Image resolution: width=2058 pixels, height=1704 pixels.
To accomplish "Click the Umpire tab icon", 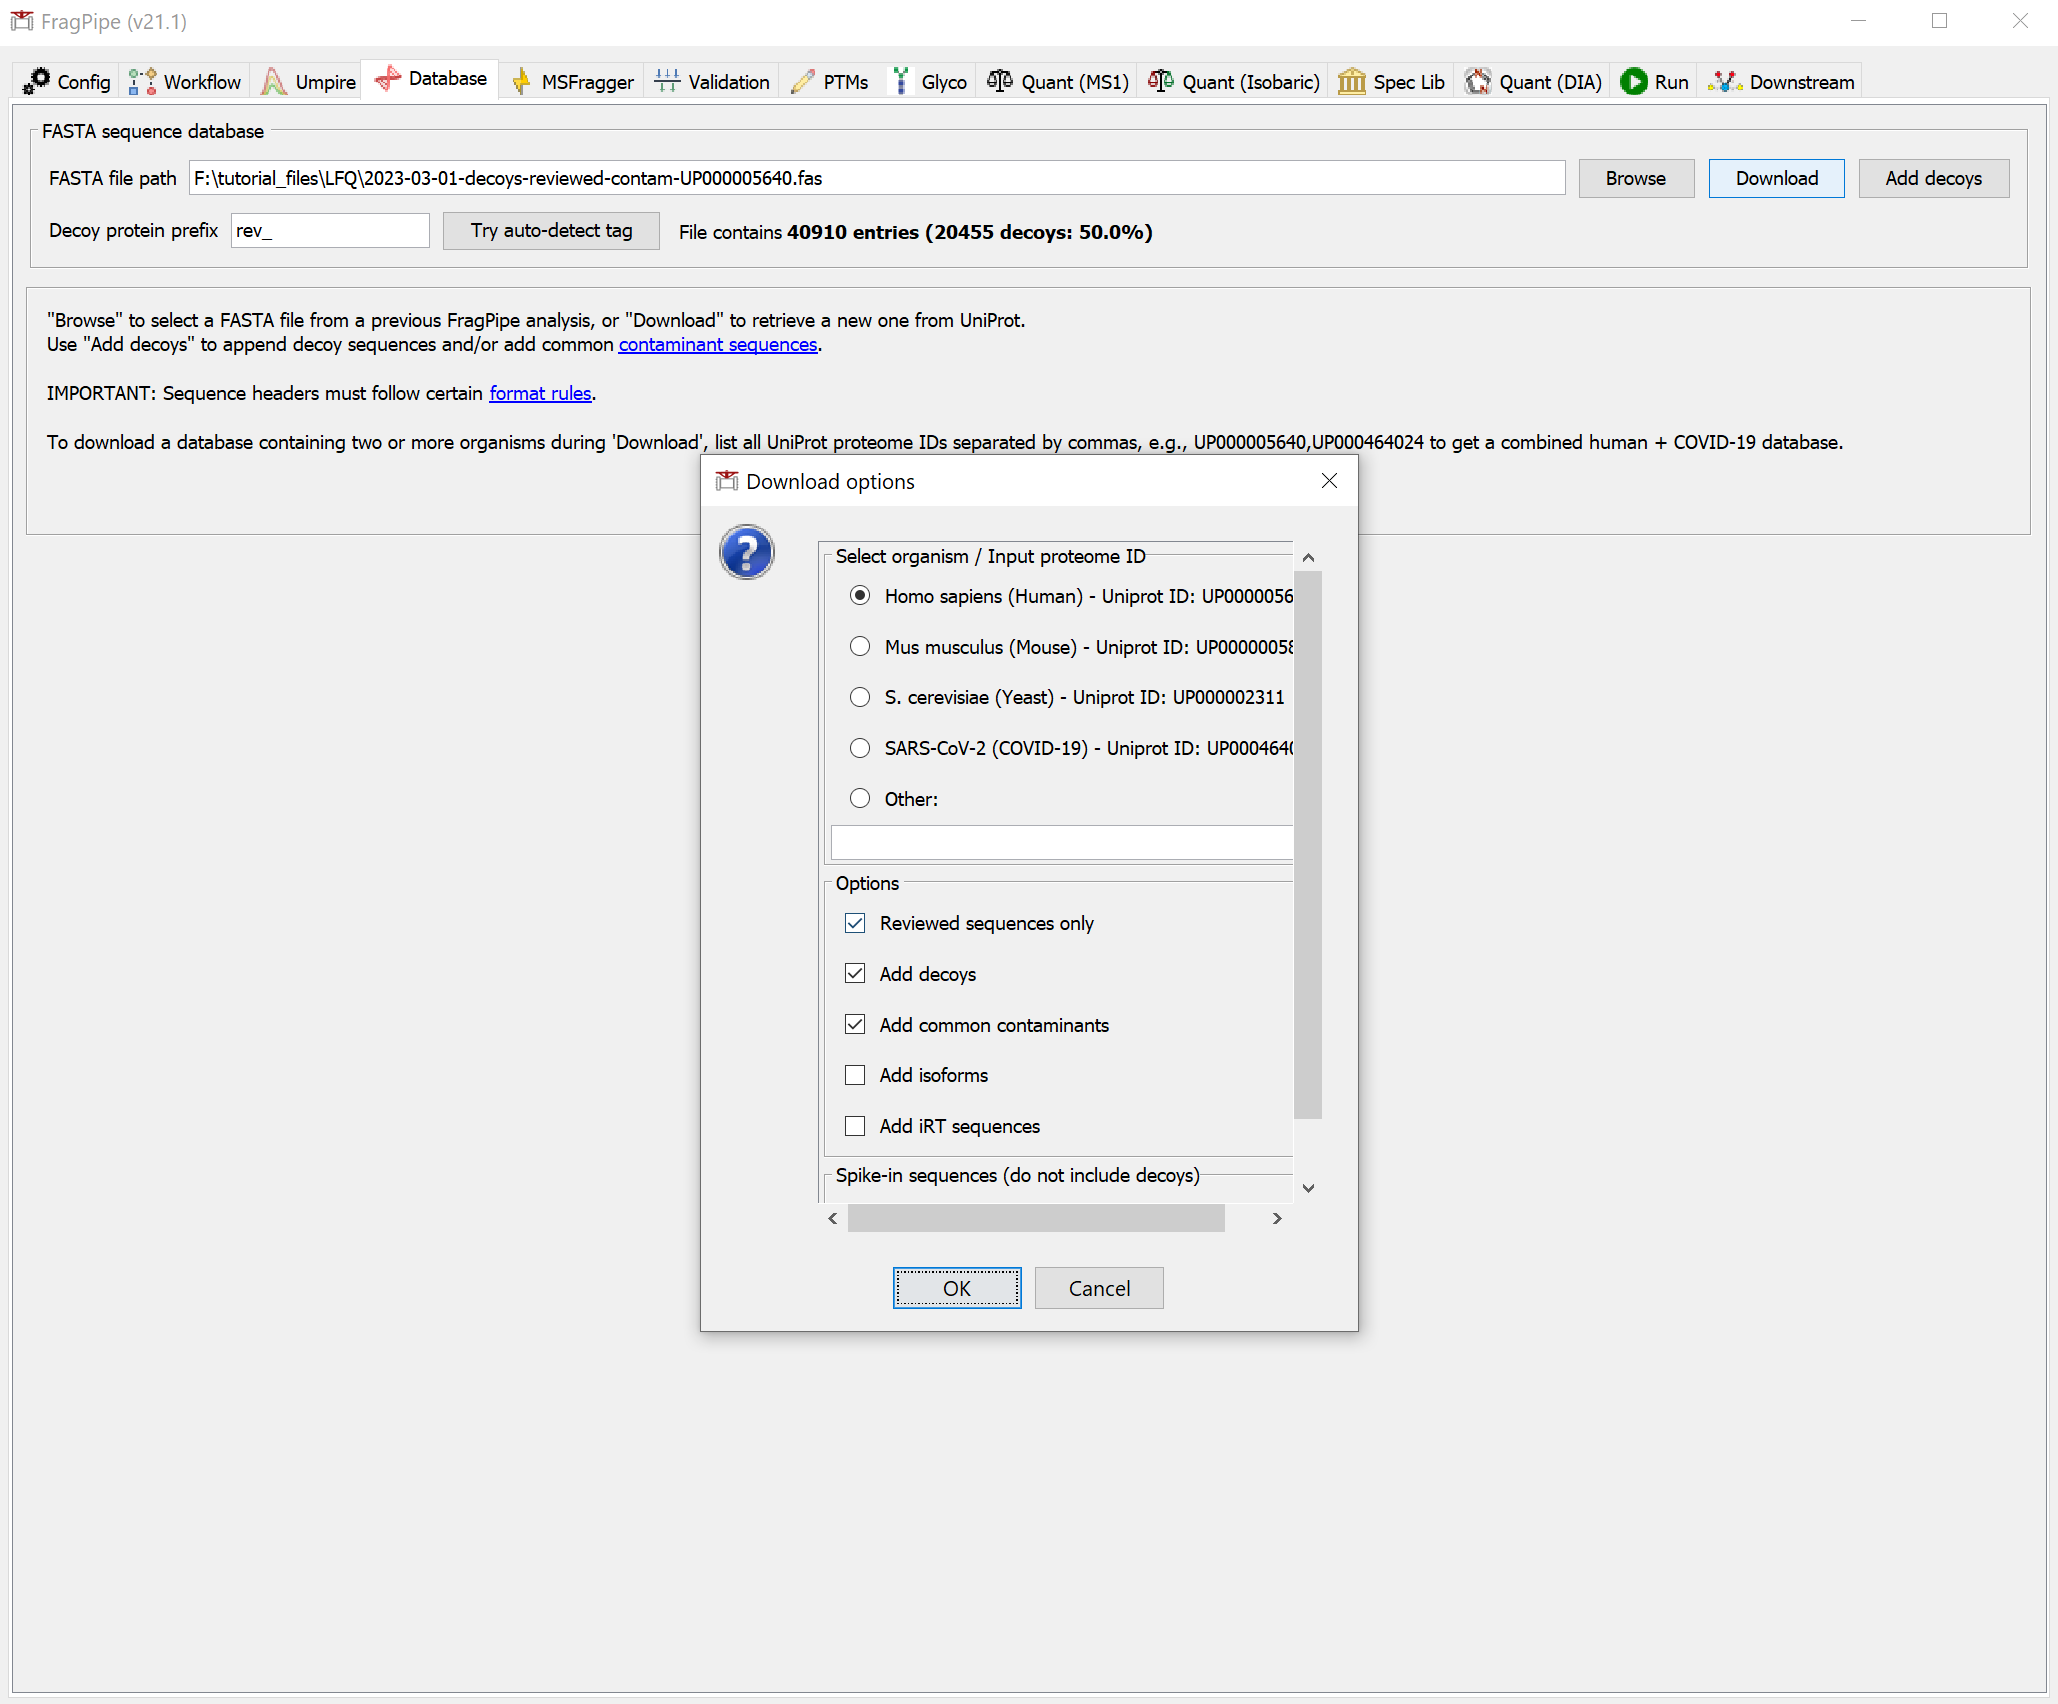I will pos(273,81).
